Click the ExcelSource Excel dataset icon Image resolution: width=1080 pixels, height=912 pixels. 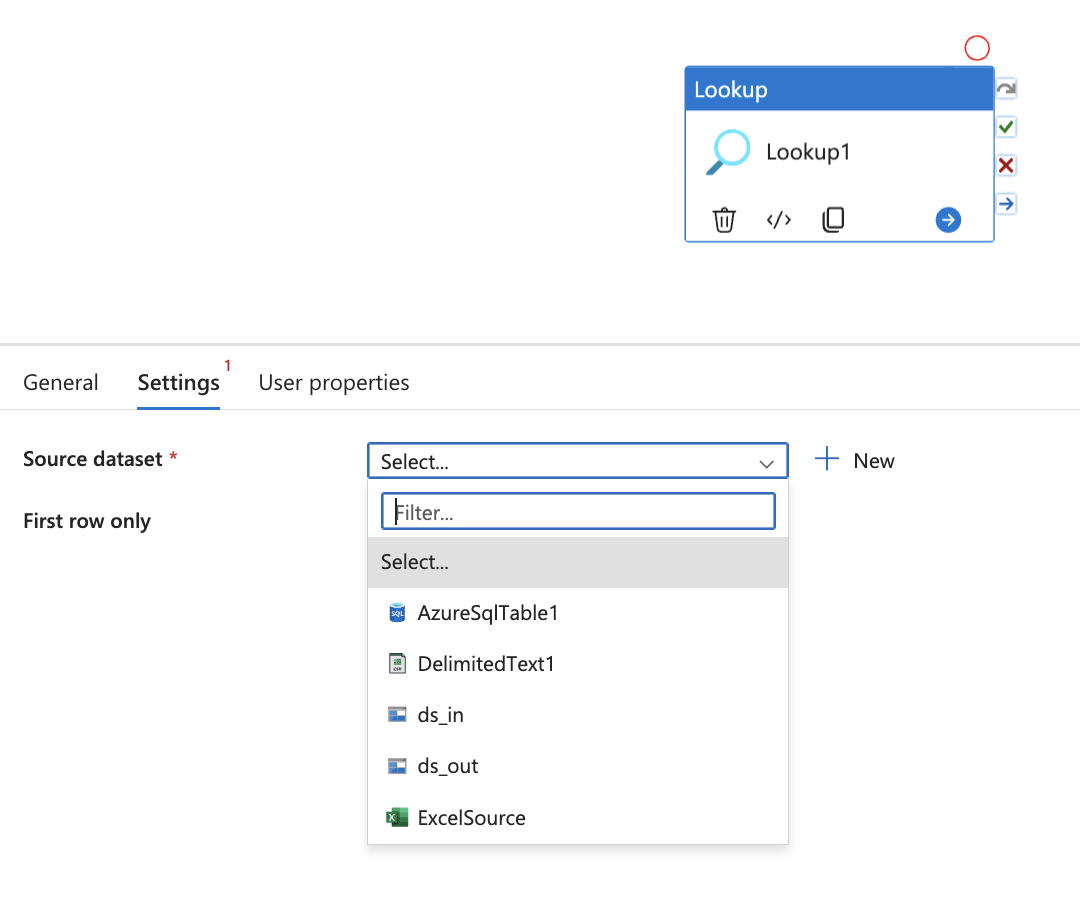click(396, 817)
